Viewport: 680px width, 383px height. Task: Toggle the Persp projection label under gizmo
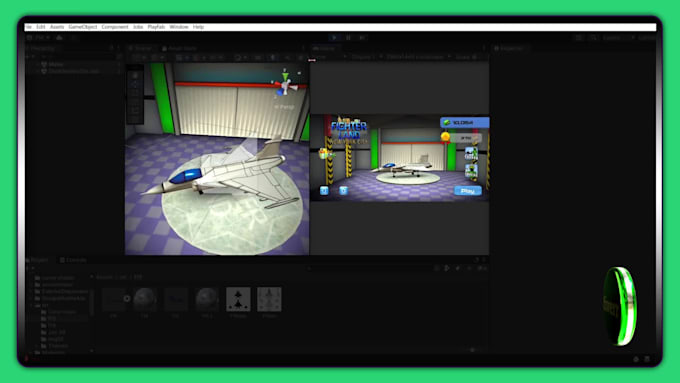[284, 106]
